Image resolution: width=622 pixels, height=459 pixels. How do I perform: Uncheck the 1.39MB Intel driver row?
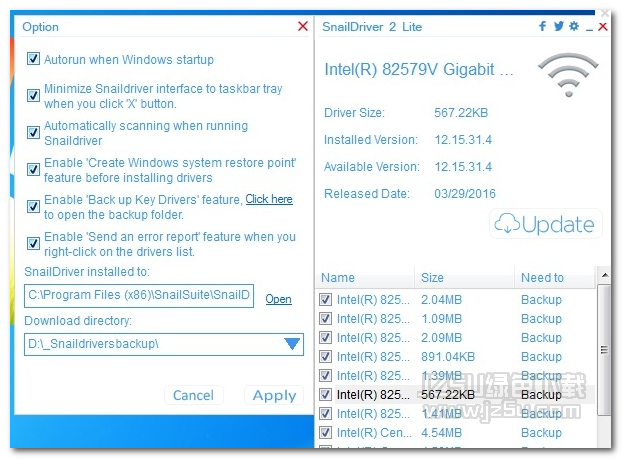(326, 375)
